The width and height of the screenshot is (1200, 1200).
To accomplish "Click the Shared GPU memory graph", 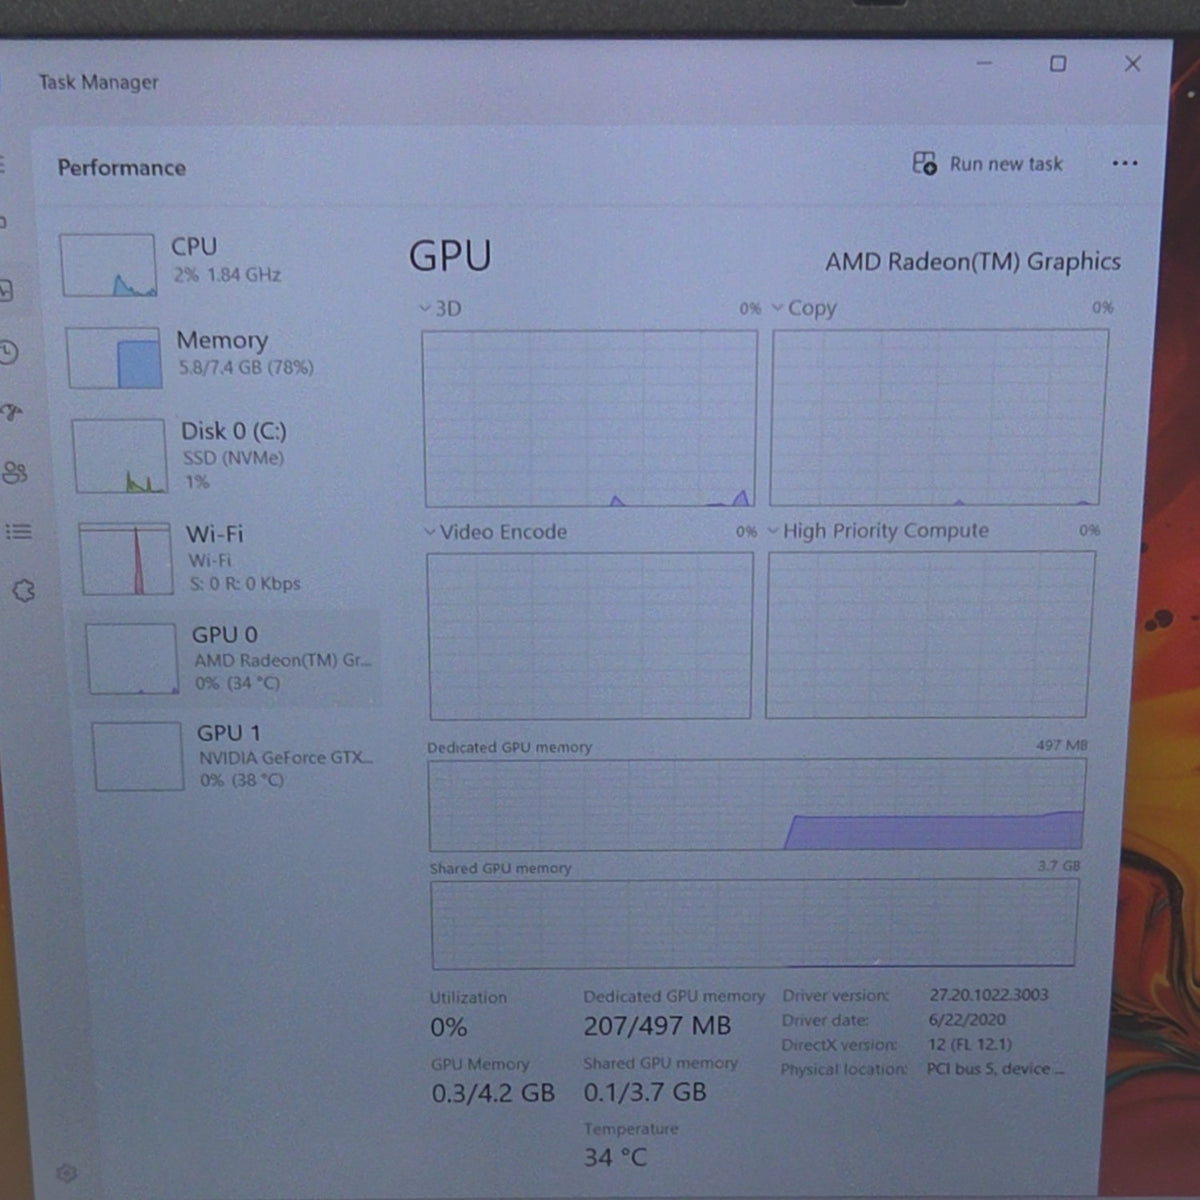I will 755,924.
